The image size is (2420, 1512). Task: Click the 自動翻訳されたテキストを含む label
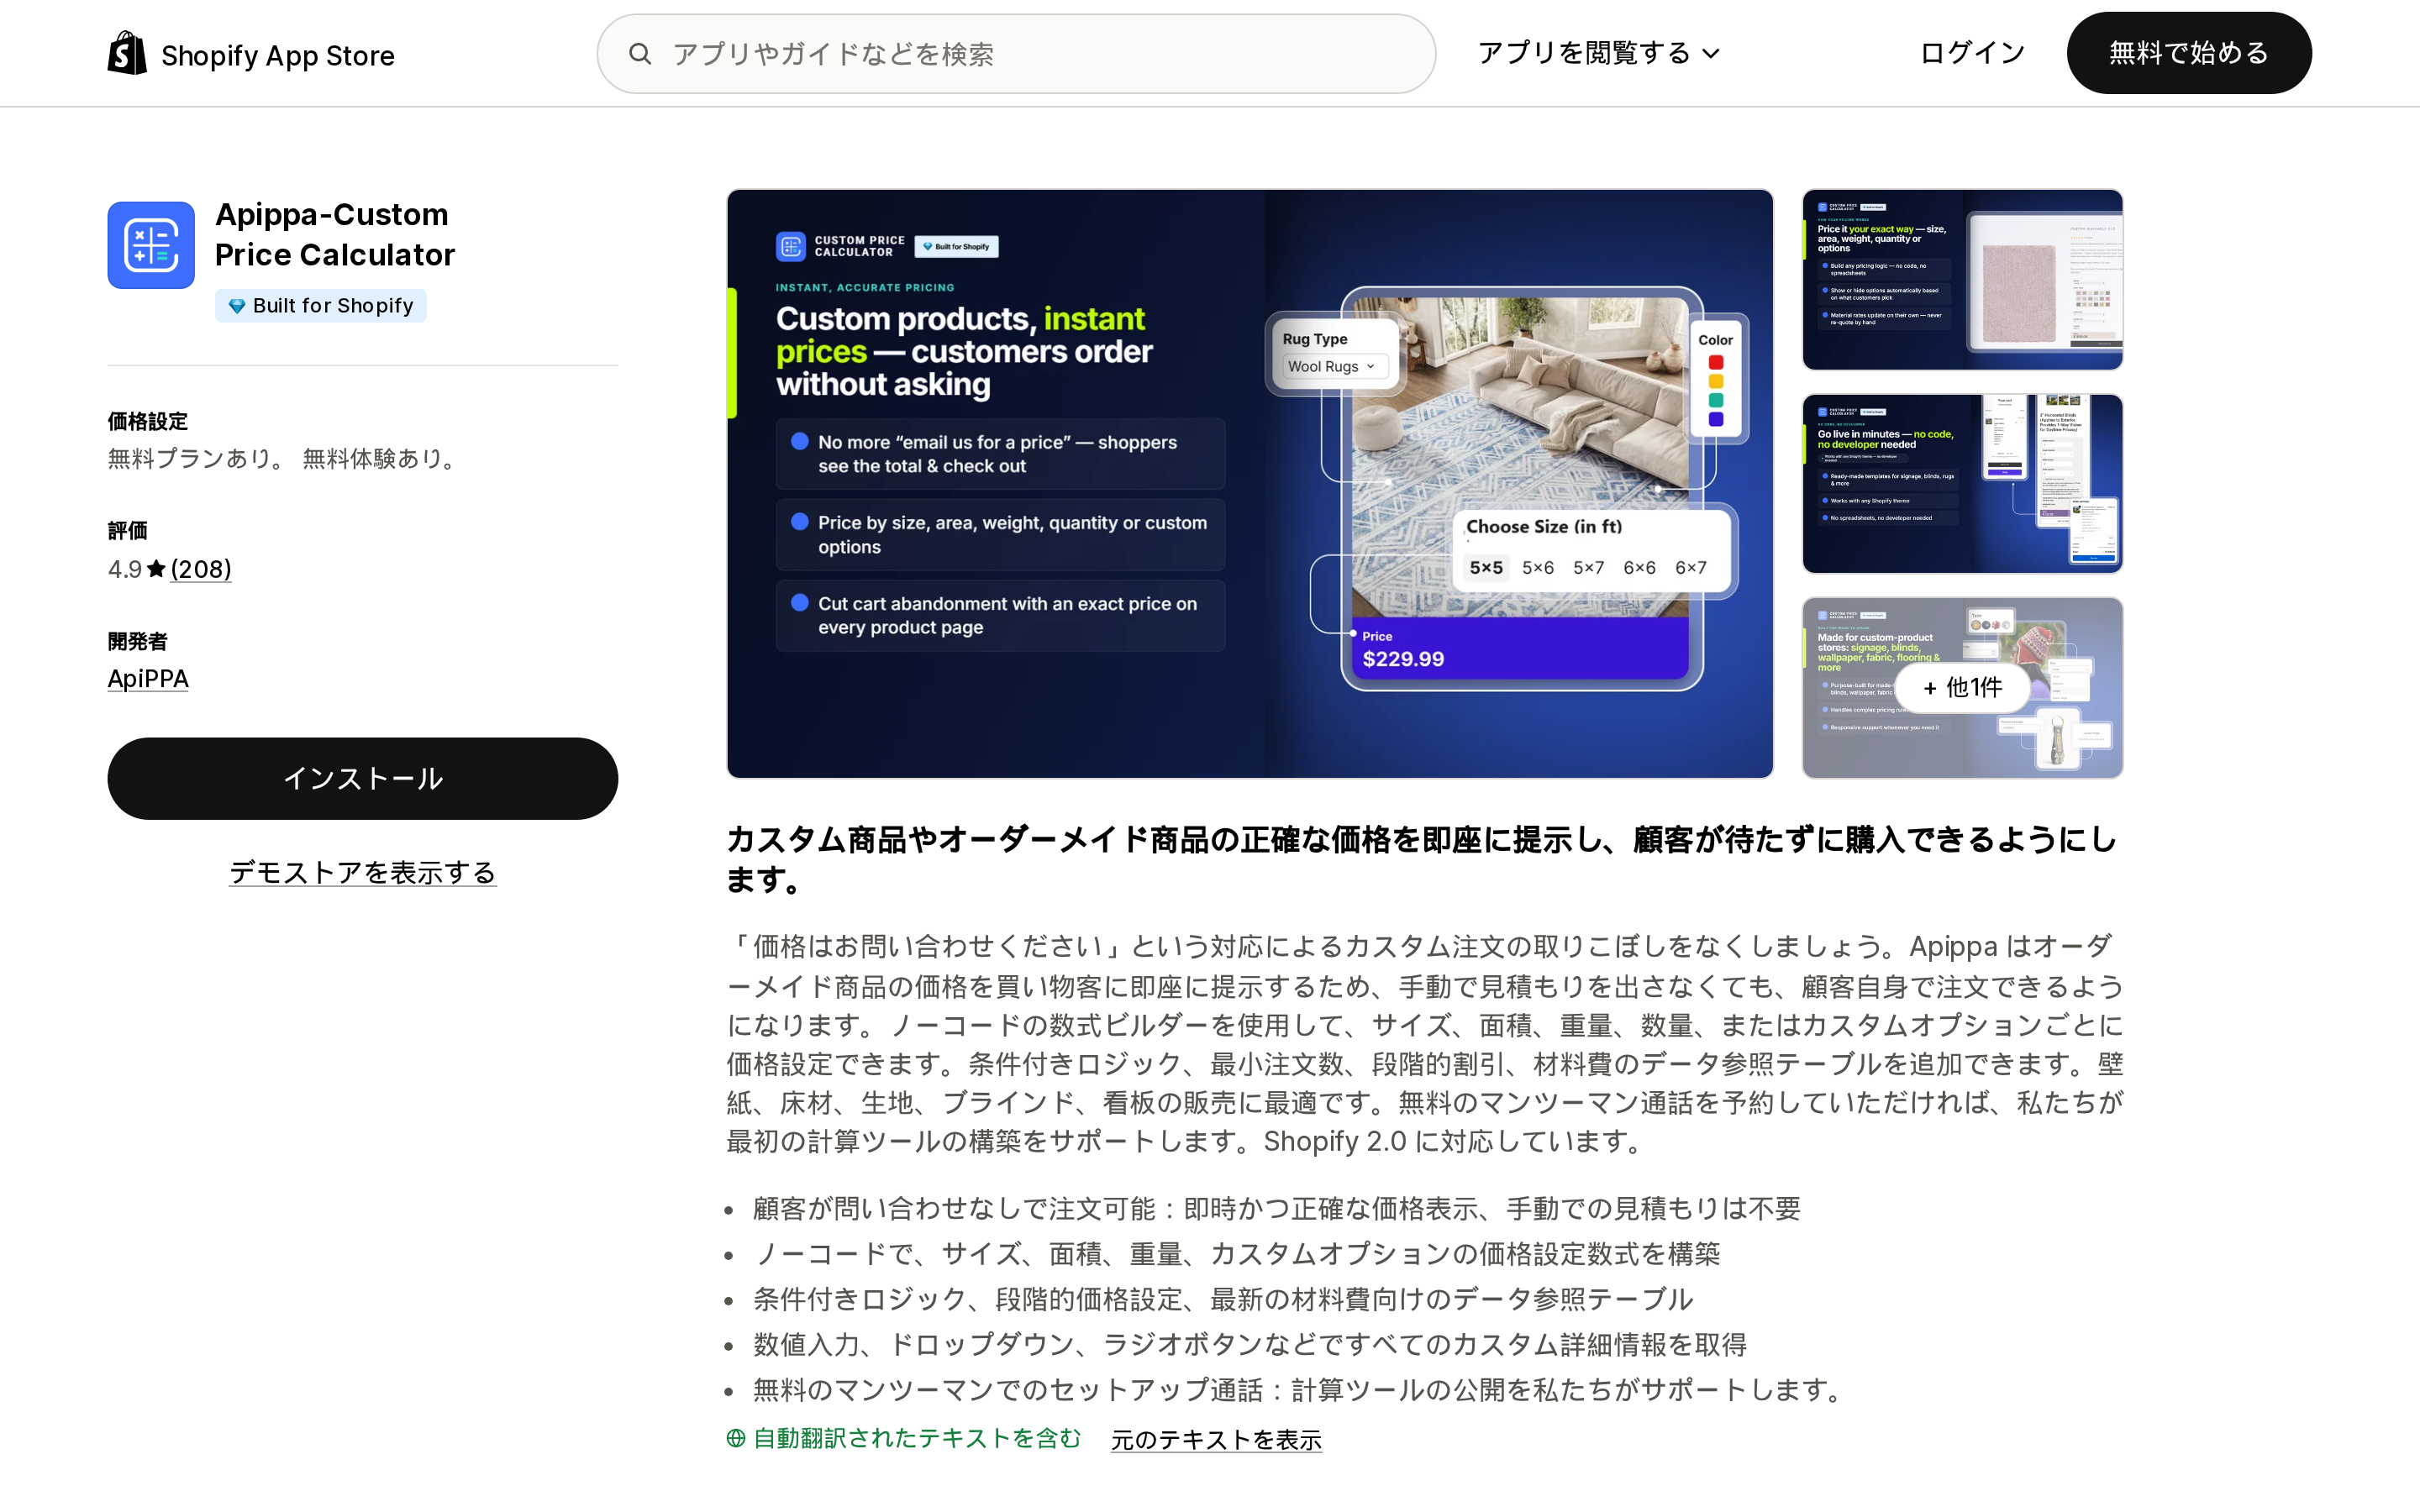[917, 1438]
